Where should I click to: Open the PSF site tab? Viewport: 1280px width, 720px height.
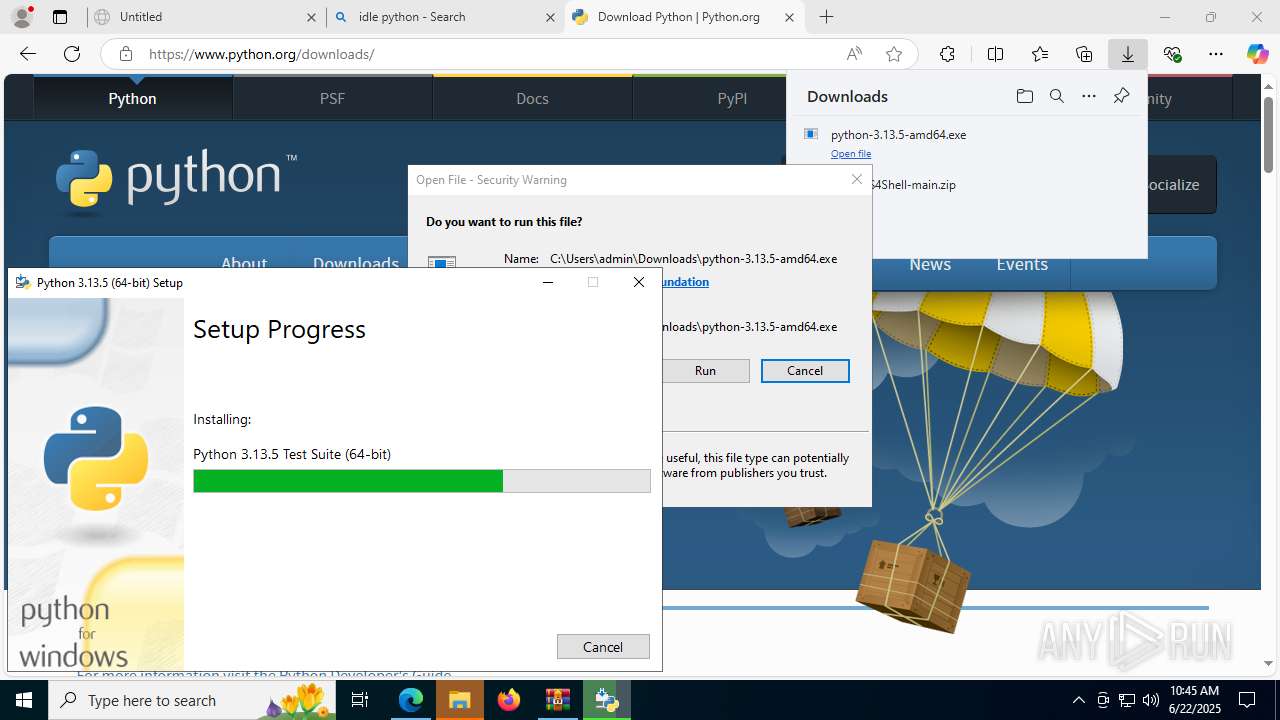pos(332,98)
